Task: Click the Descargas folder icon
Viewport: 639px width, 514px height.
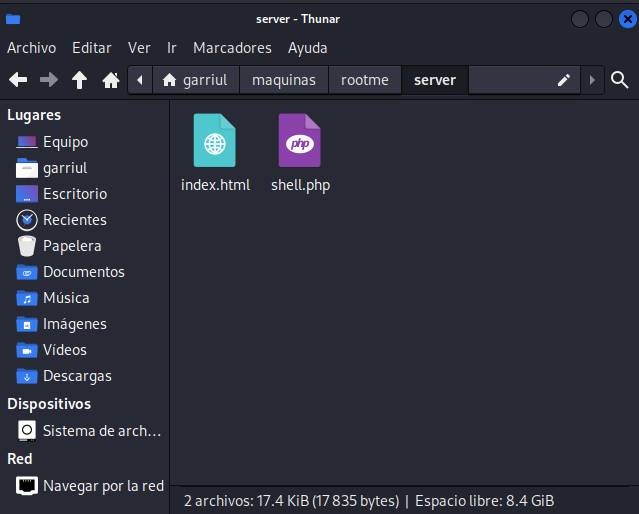Action: (x=27, y=376)
